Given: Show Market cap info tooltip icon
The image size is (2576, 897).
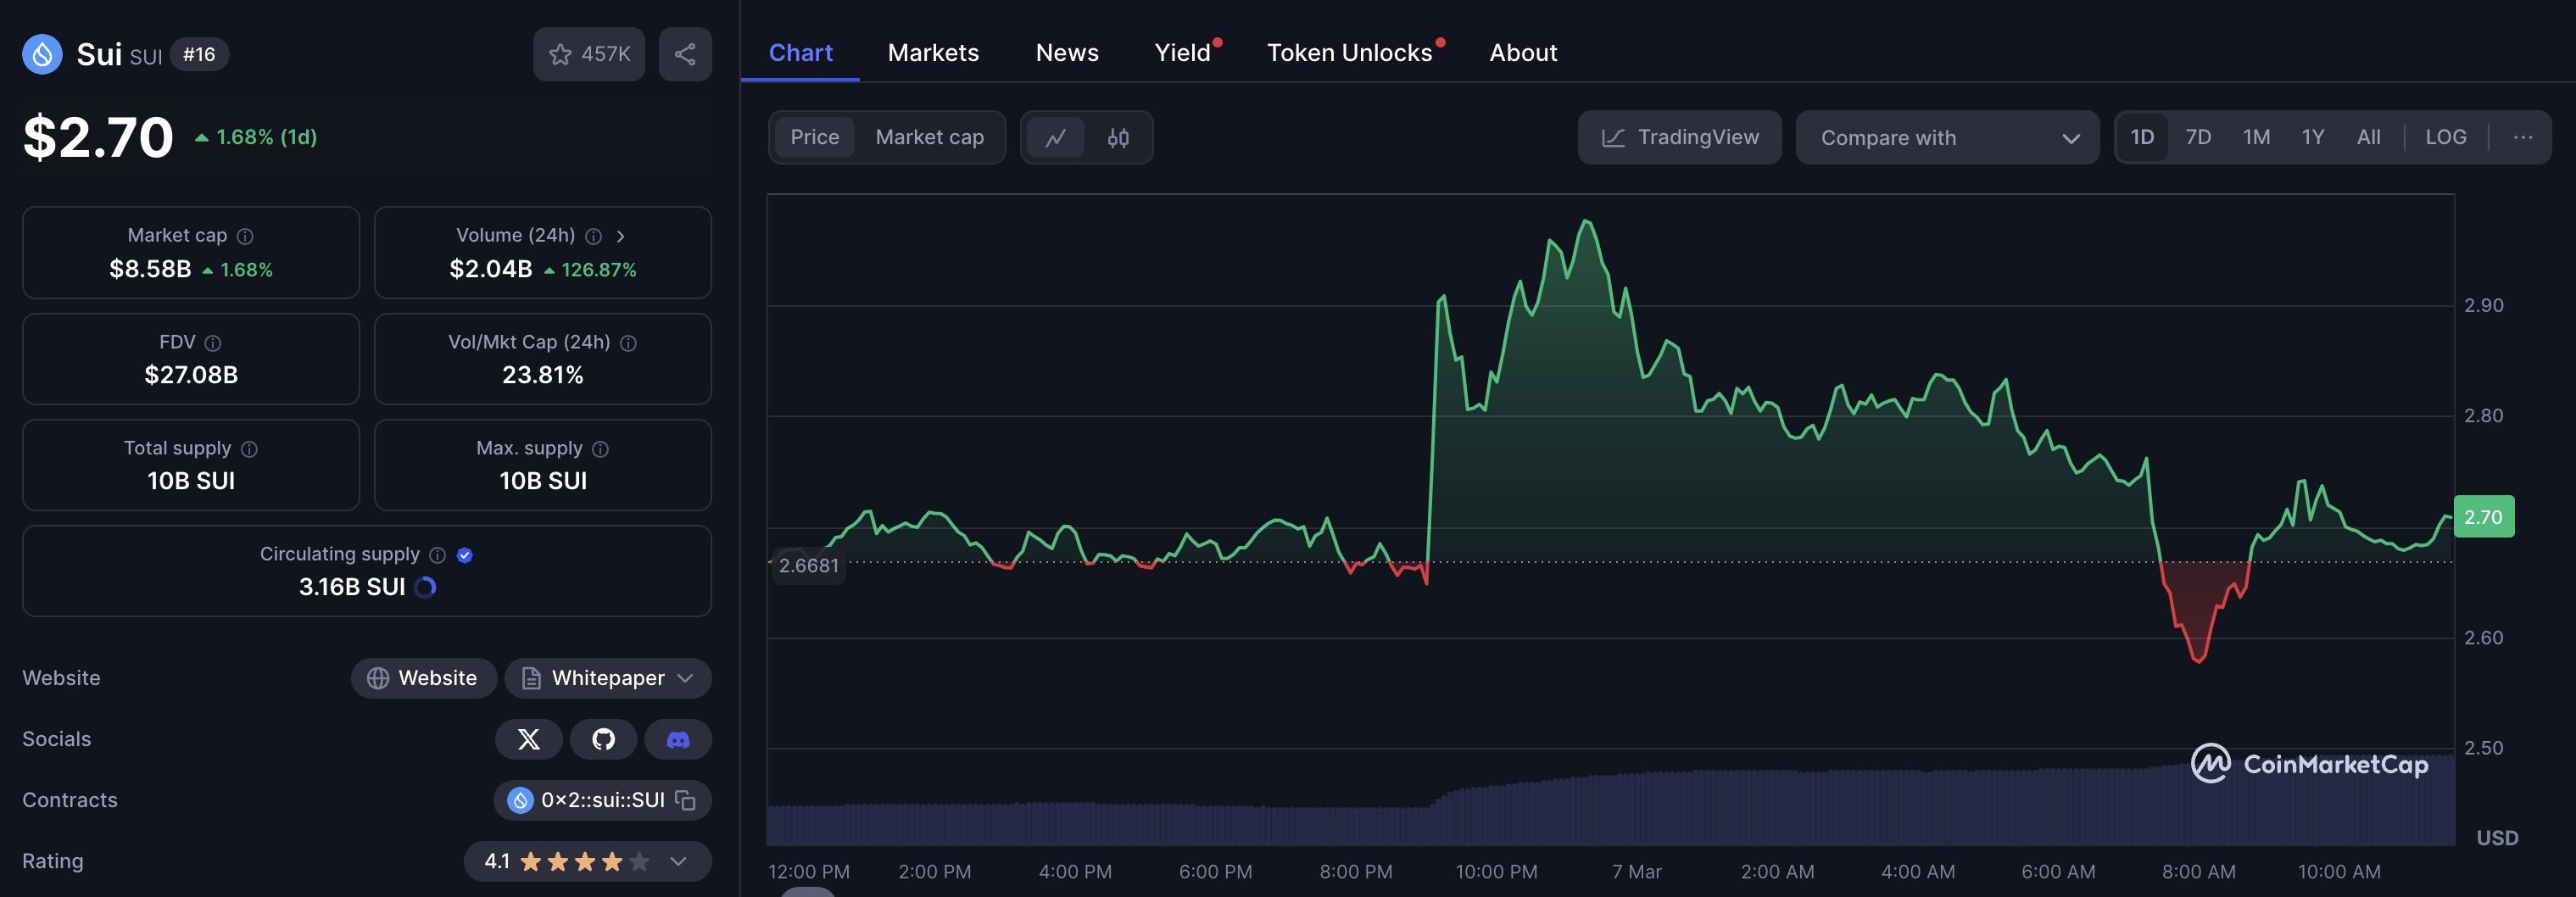Looking at the screenshot, I should (x=245, y=236).
